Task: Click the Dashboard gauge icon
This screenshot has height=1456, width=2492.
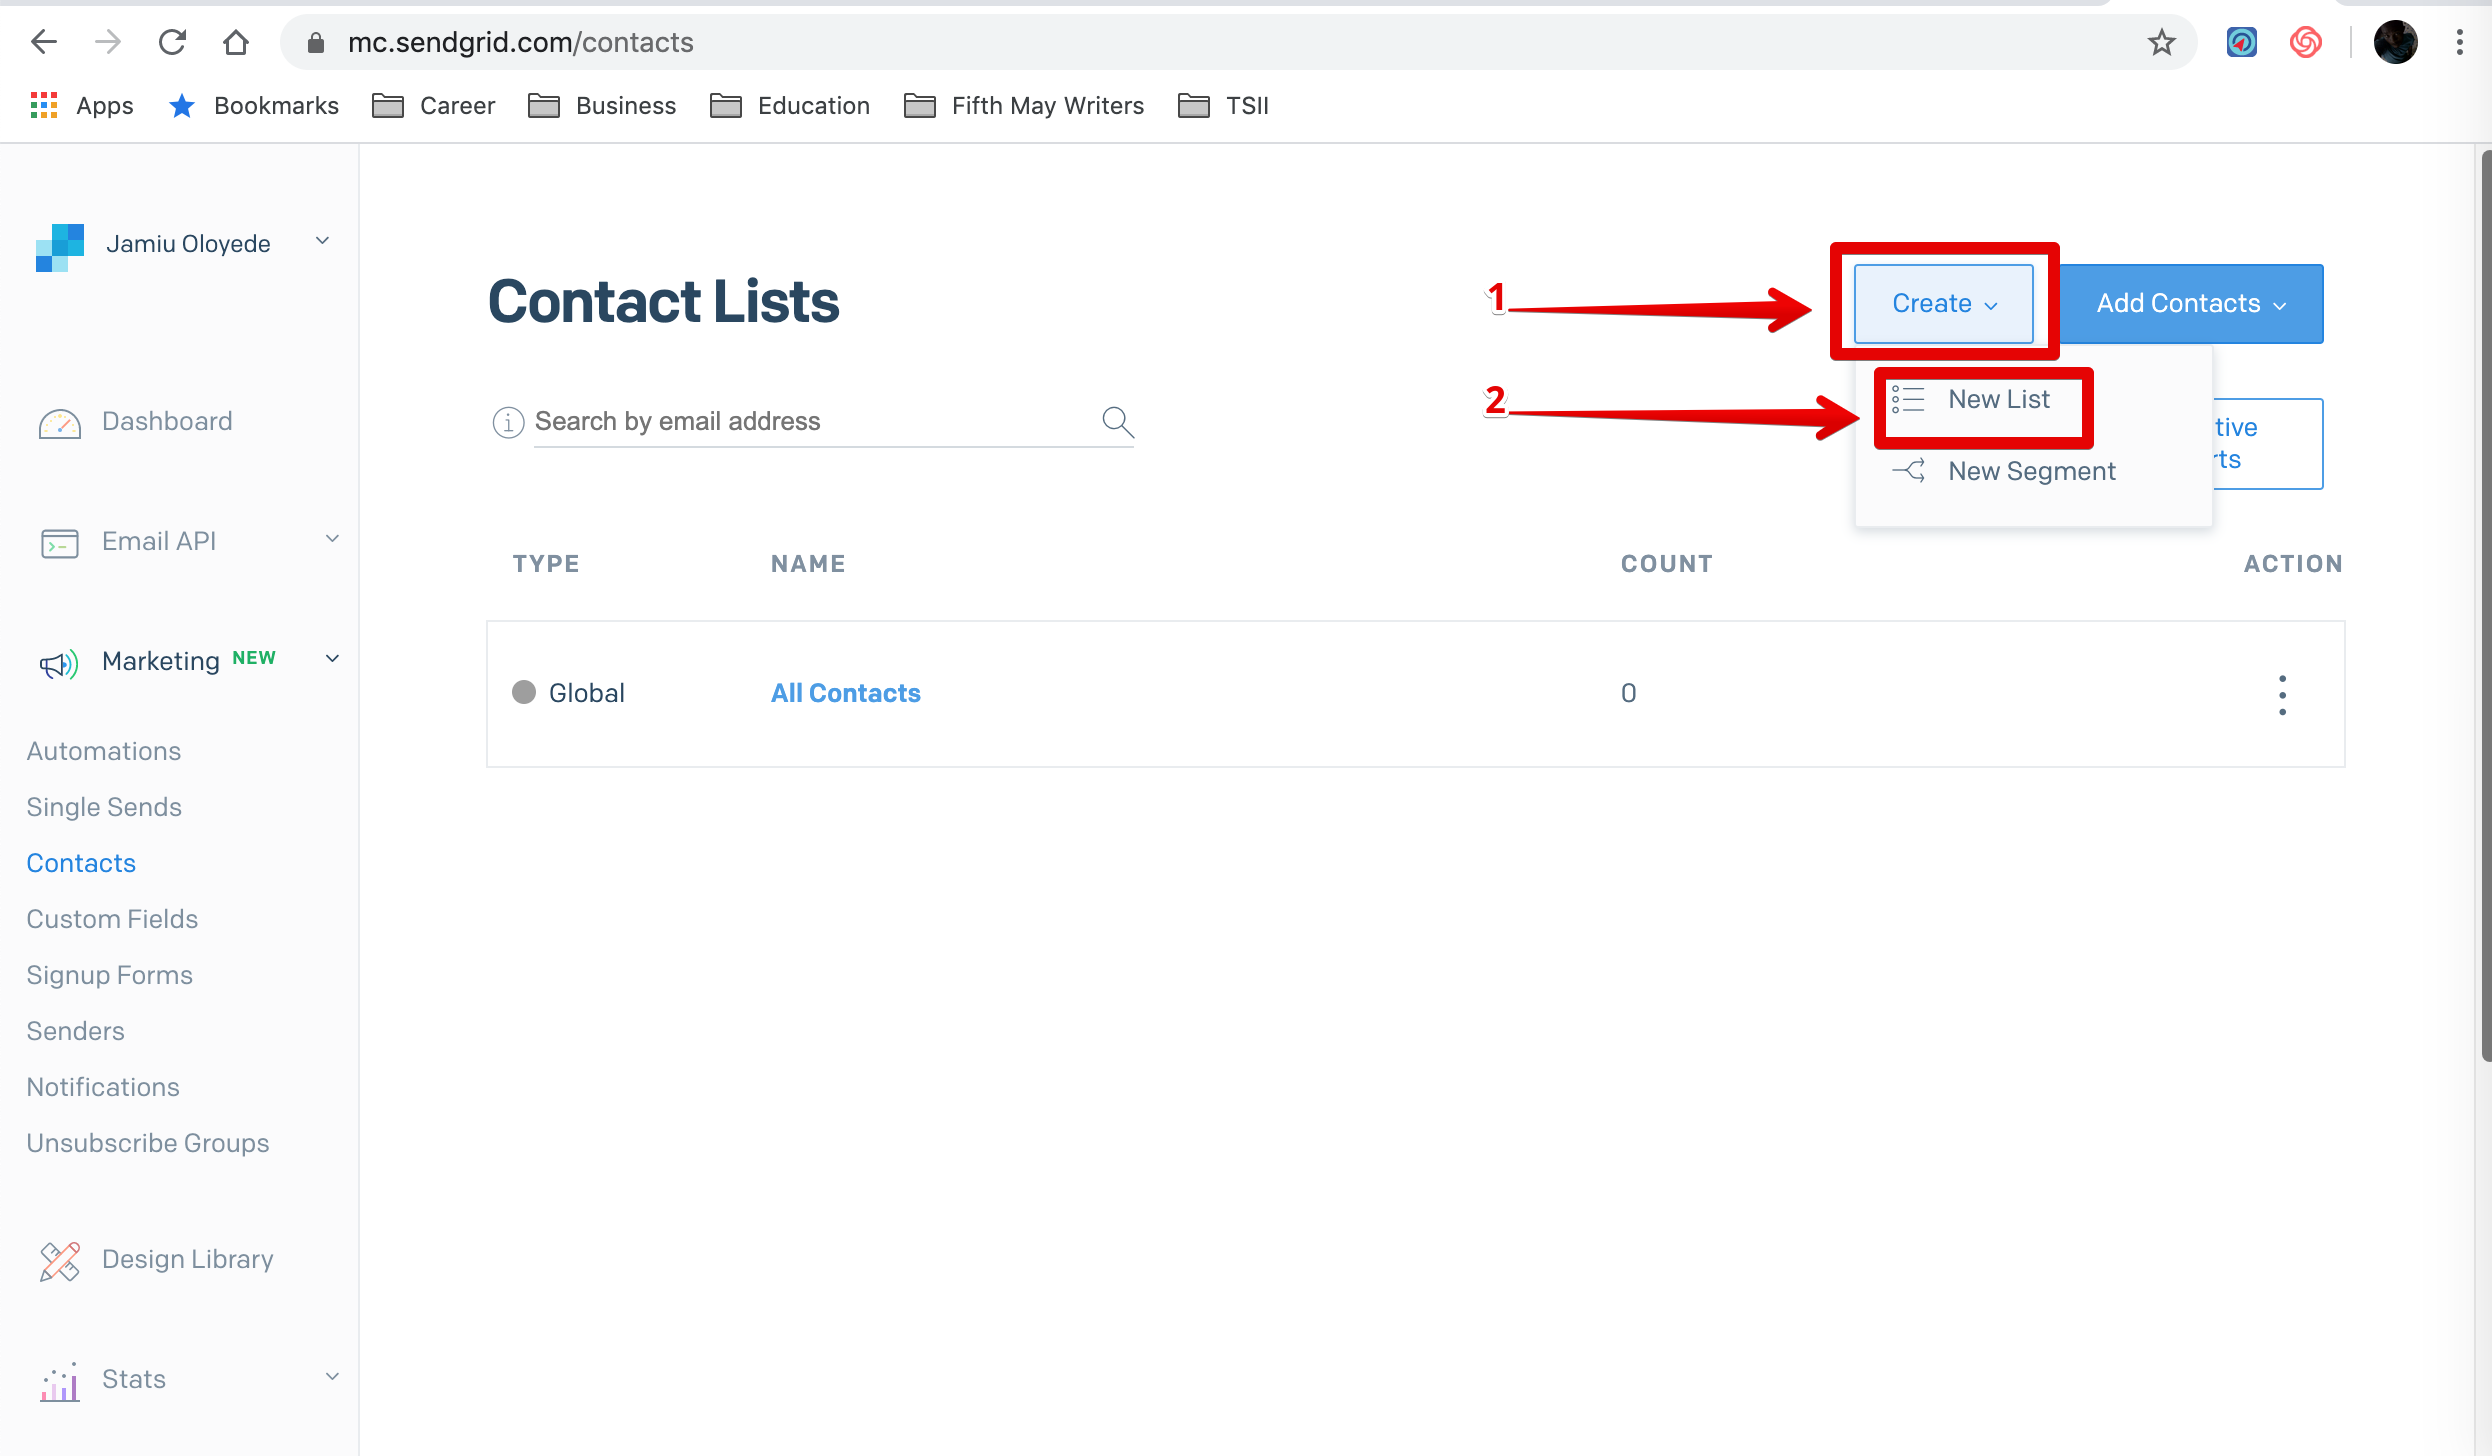Action: click(59, 423)
